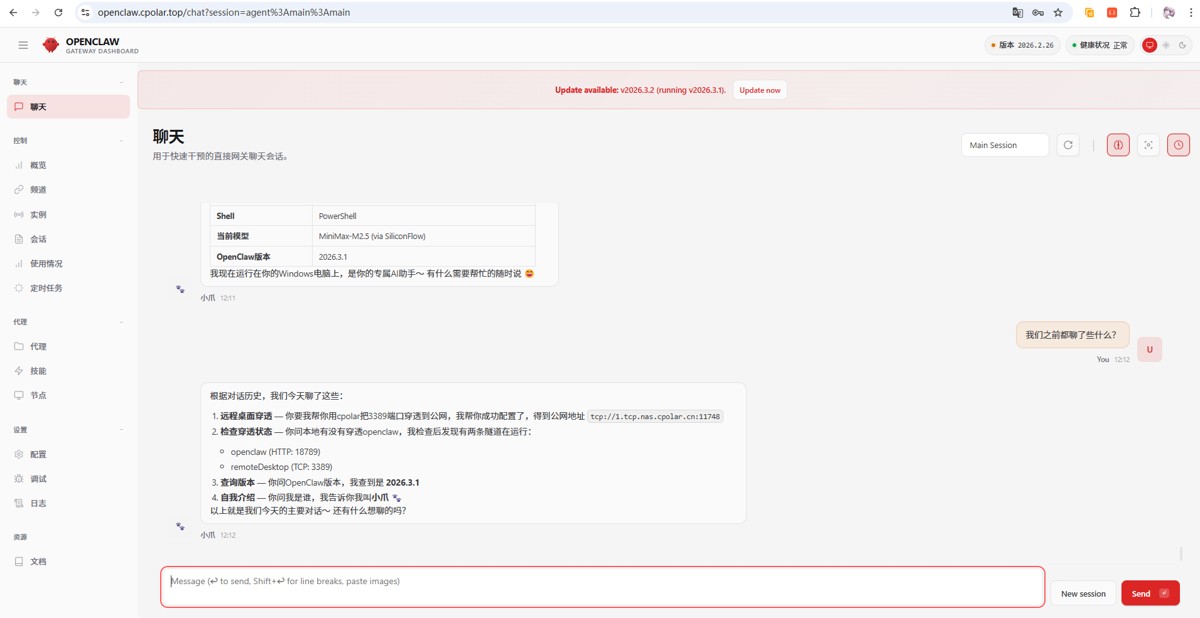Open the browser profile avatar
The width and height of the screenshot is (1200, 618).
1168,12
